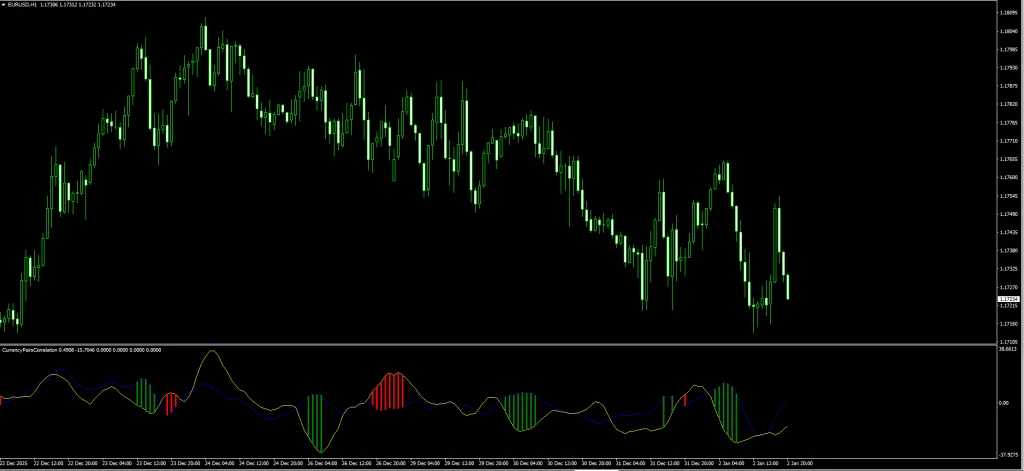Screen dimensions: 1024x471
Task: Click the 29 Dec 12:00 time label
Action: click(x=460, y=463)
